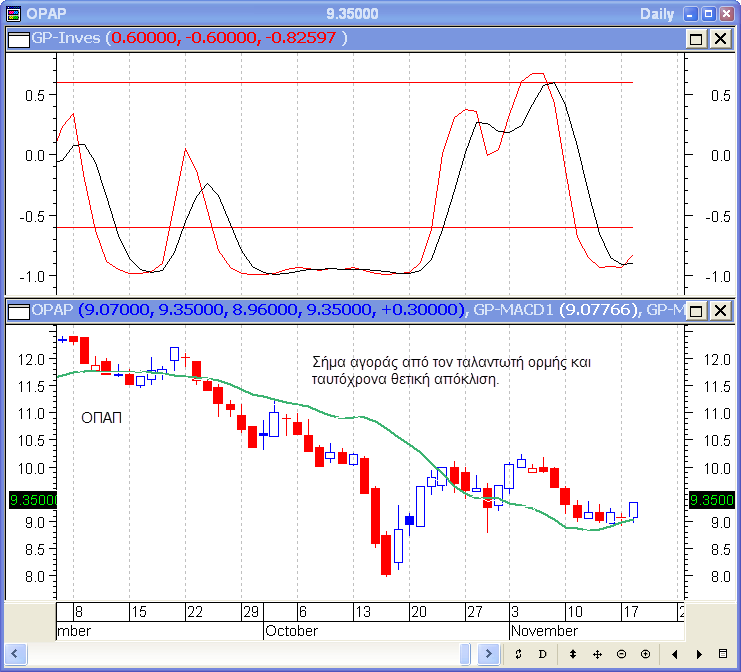Open the GP-Inves pane menu icon
The height and width of the screenshot is (672, 741).
pos(17,38)
